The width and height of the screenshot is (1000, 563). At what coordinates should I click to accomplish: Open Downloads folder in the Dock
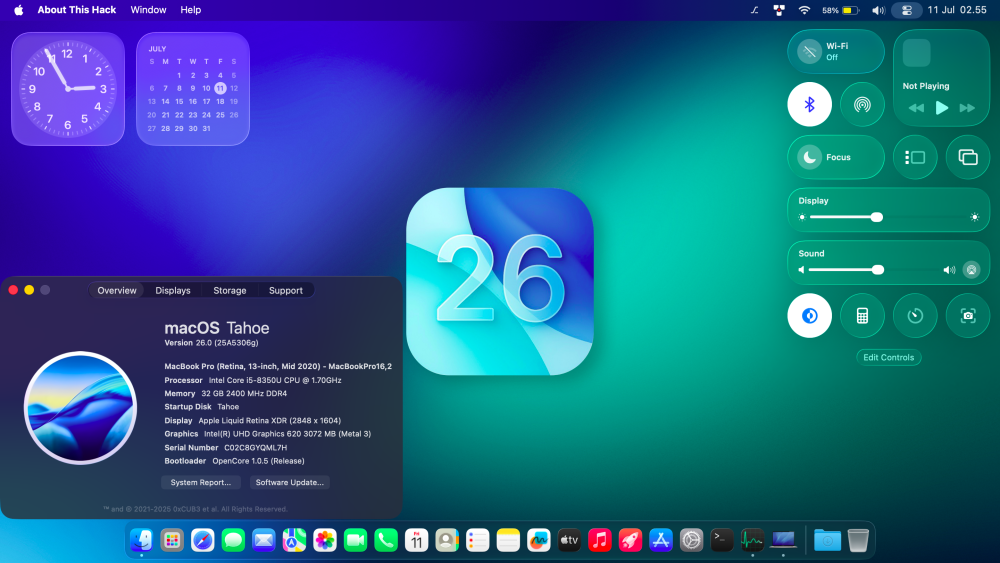pyautogui.click(x=828, y=540)
